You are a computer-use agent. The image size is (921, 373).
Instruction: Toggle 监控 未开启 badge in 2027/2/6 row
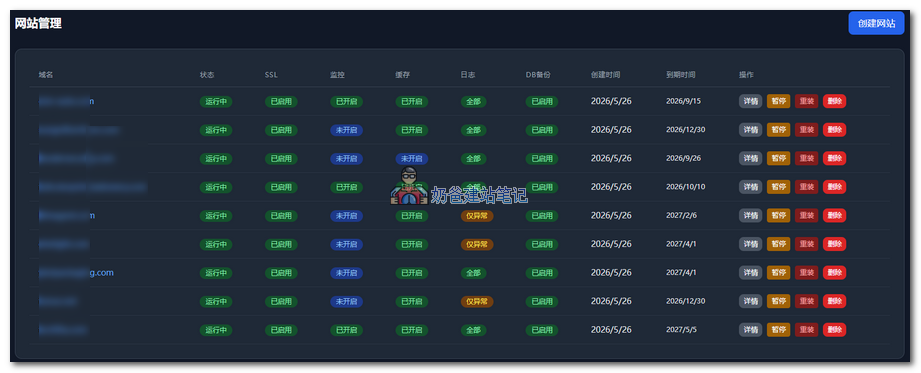(346, 216)
